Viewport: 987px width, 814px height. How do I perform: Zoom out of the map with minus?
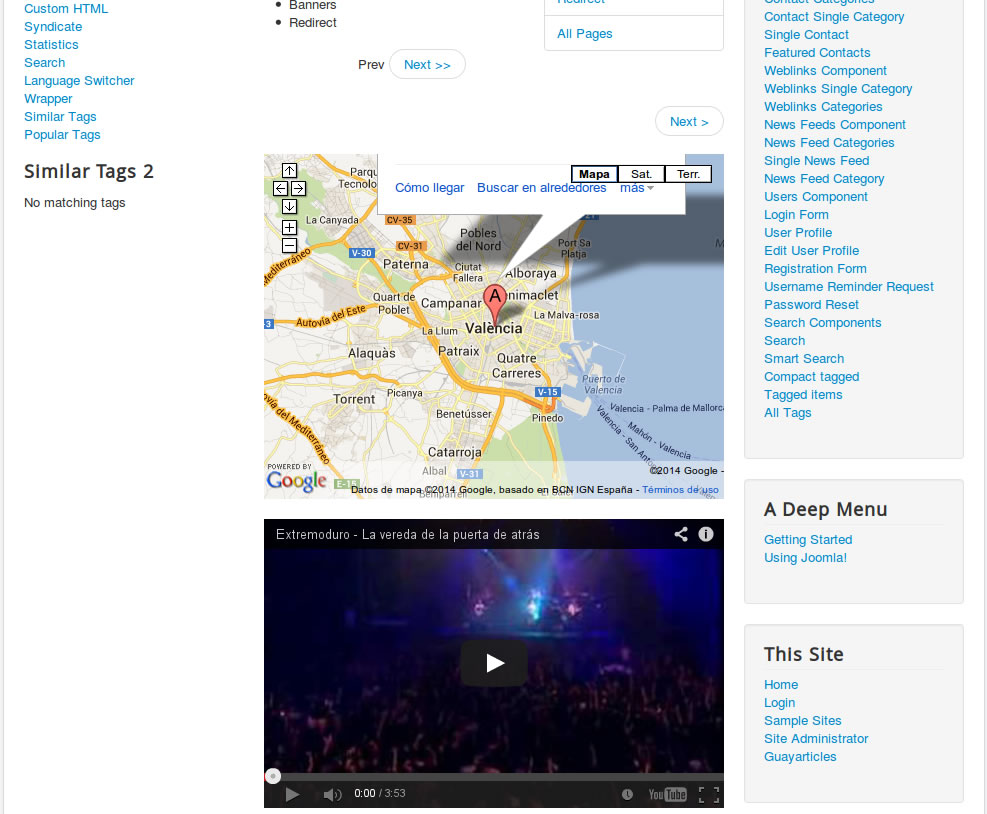[289, 245]
